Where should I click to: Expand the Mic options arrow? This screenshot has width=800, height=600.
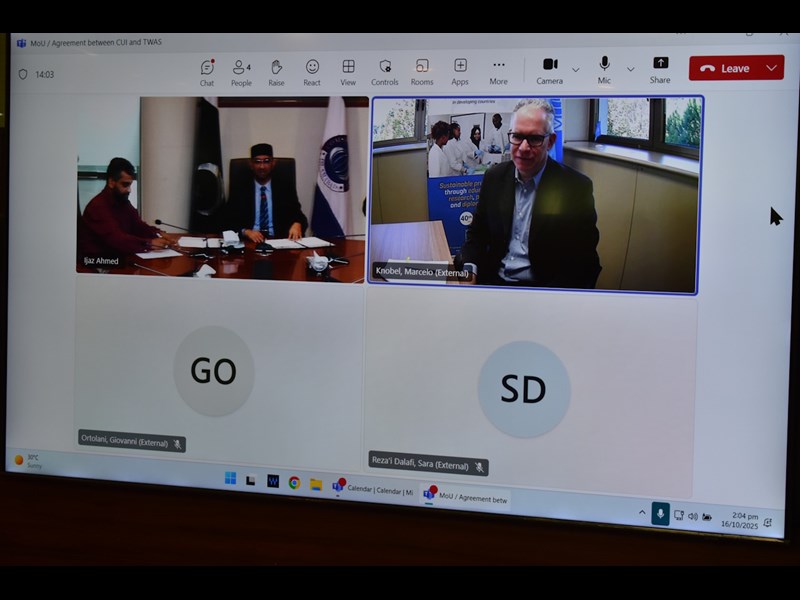[630, 69]
